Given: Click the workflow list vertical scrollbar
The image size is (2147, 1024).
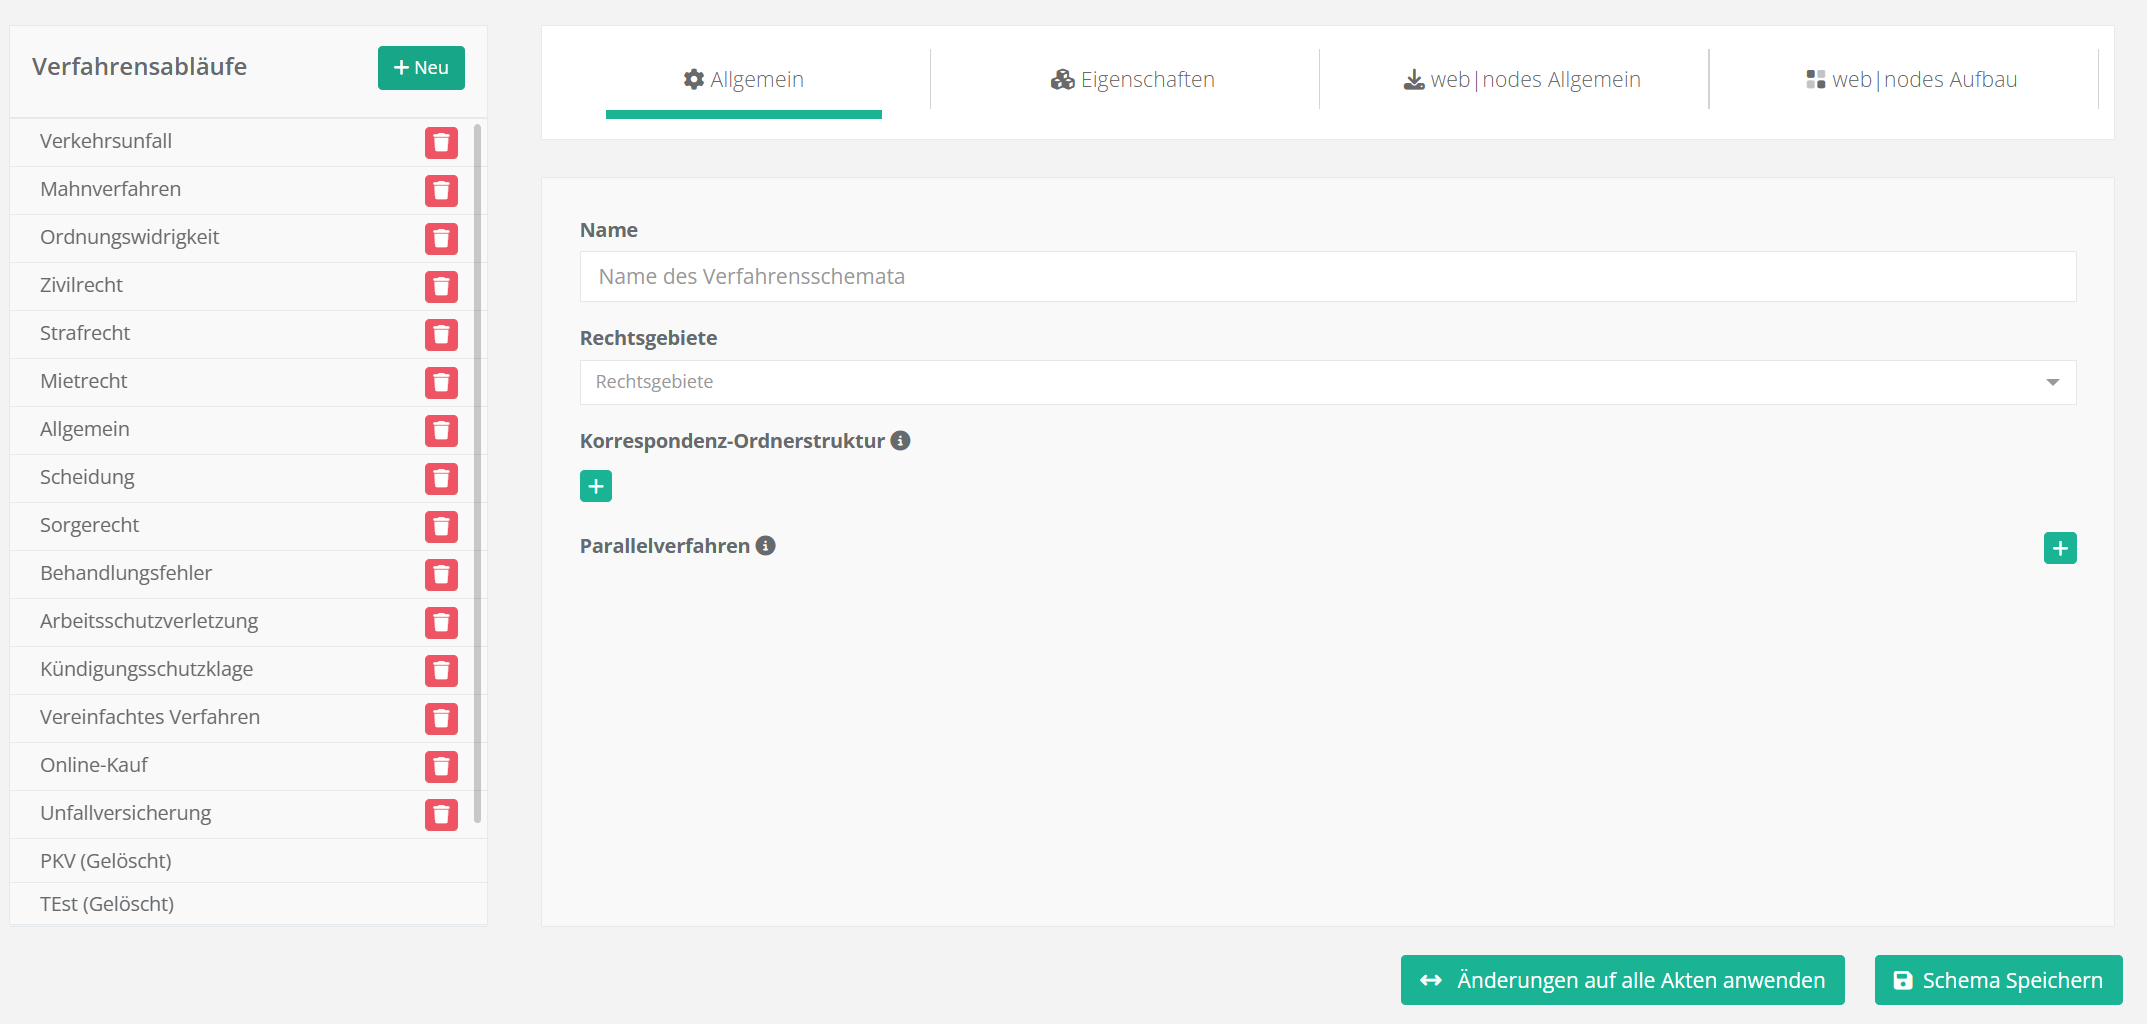Looking at the screenshot, I should click(478, 470).
